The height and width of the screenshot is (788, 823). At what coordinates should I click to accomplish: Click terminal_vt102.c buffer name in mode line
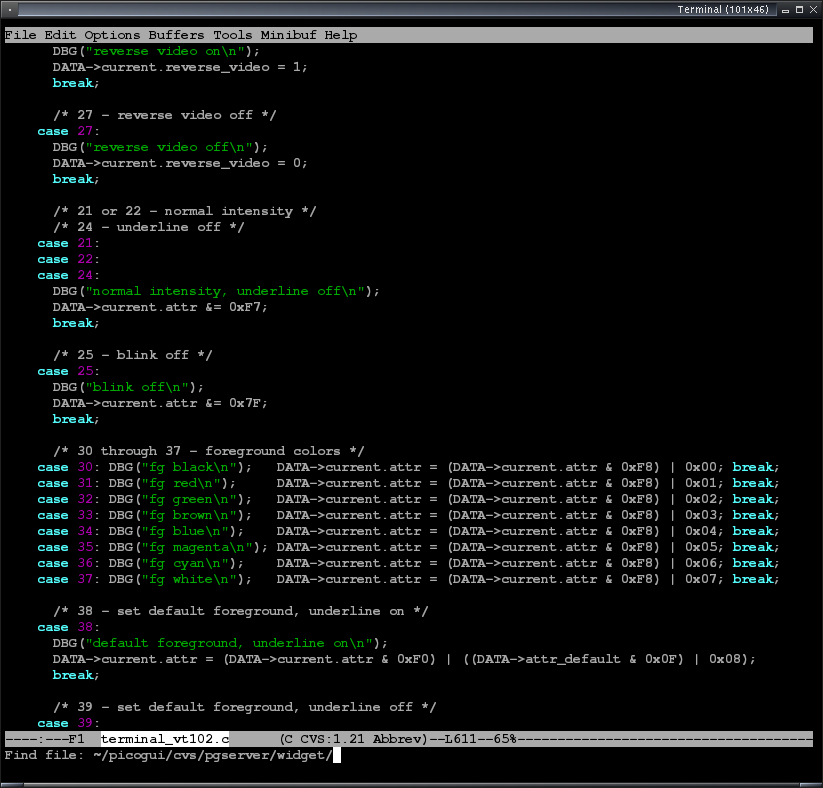[165, 739]
